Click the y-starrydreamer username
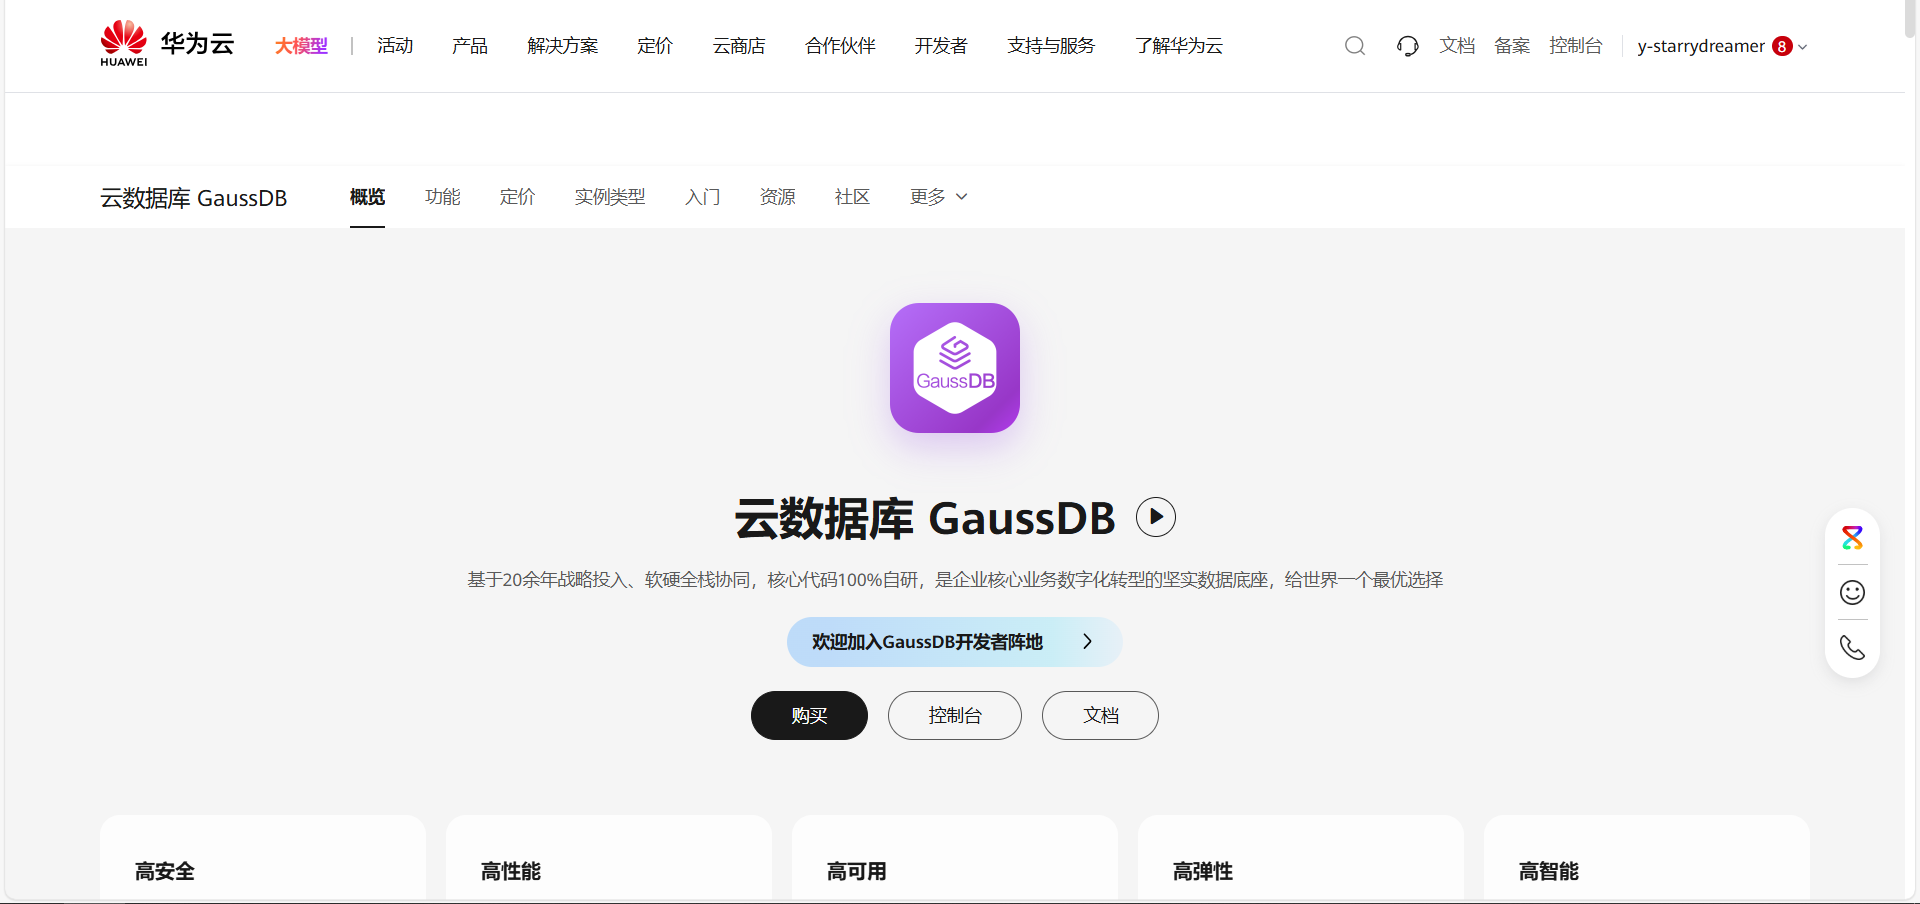The height and width of the screenshot is (904, 1920). click(x=1701, y=46)
